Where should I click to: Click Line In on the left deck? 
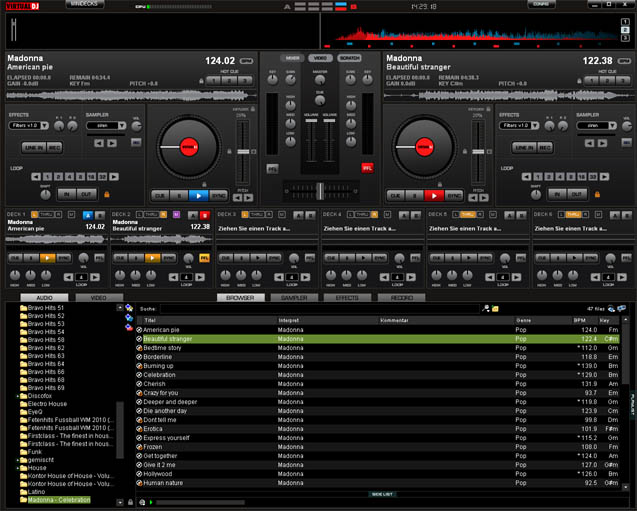pyautogui.click(x=34, y=147)
